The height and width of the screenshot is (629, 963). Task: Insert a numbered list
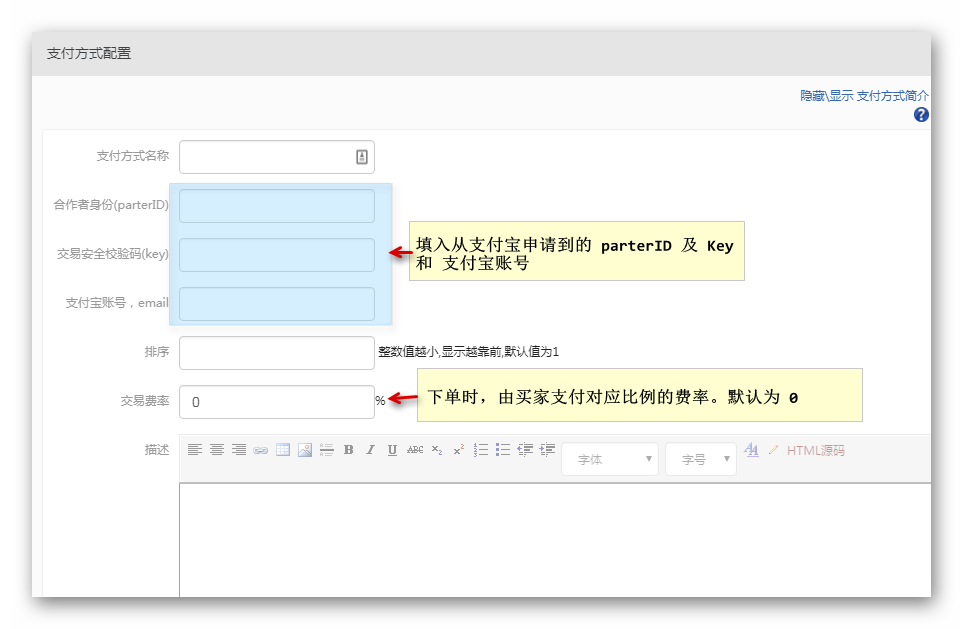tap(481, 450)
